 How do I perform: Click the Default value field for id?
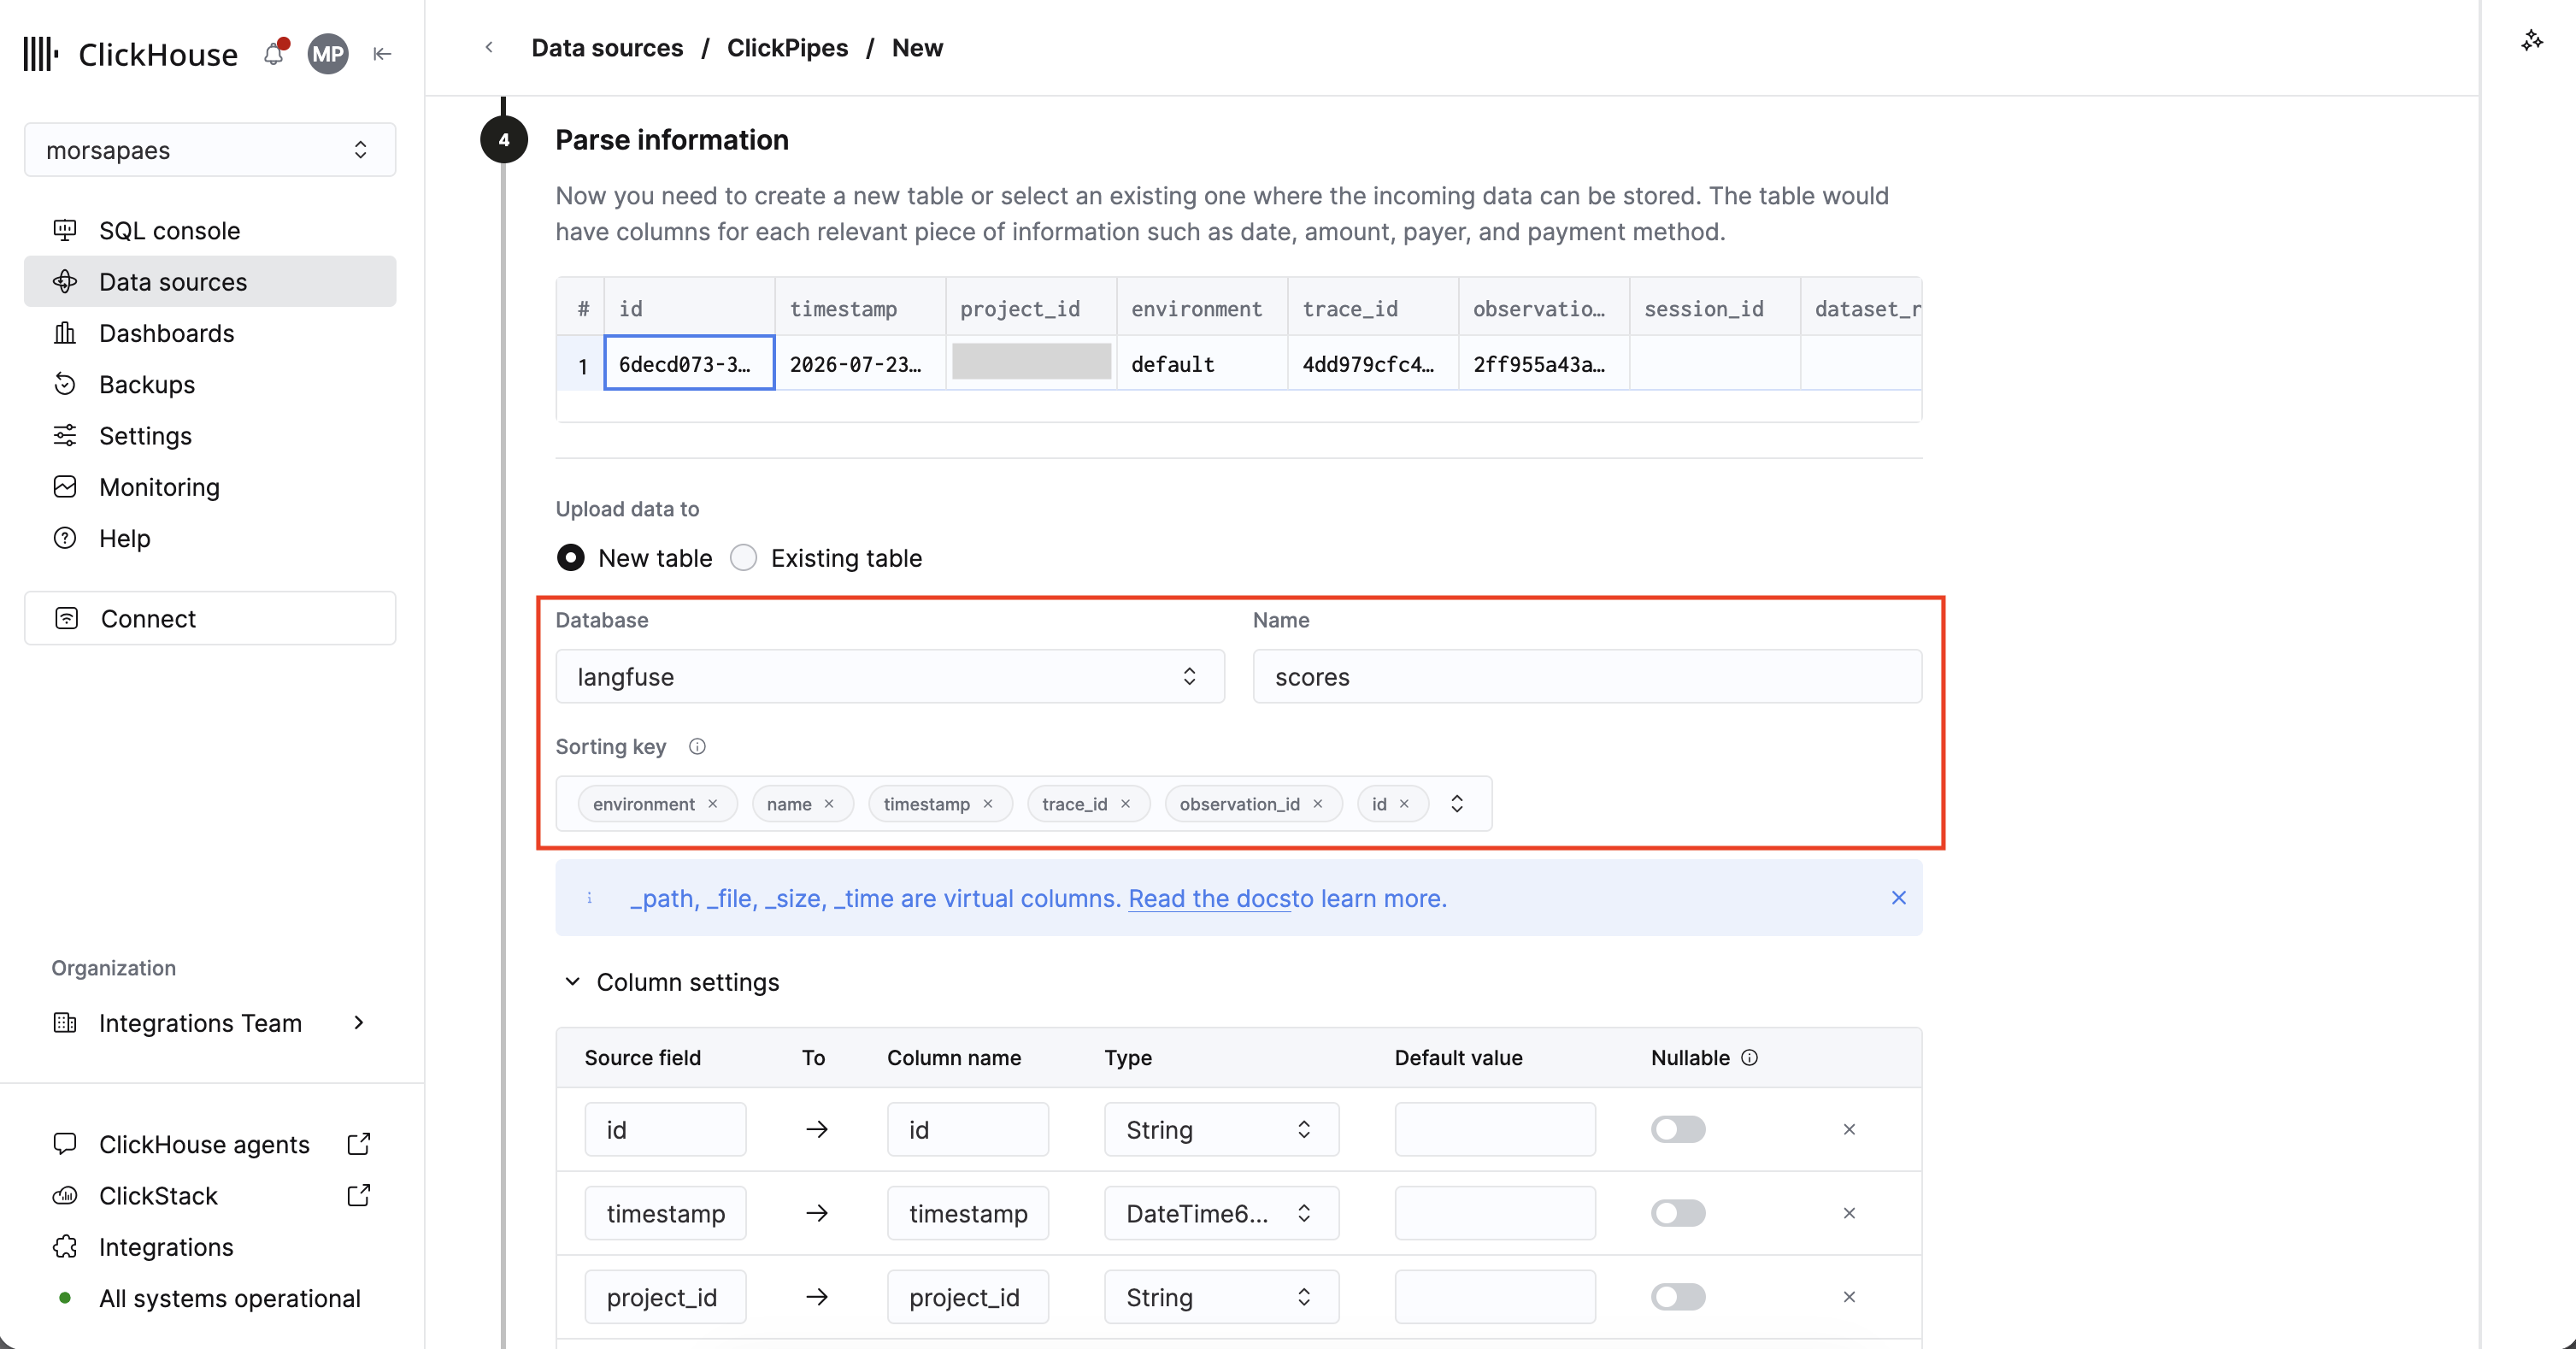(1495, 1130)
